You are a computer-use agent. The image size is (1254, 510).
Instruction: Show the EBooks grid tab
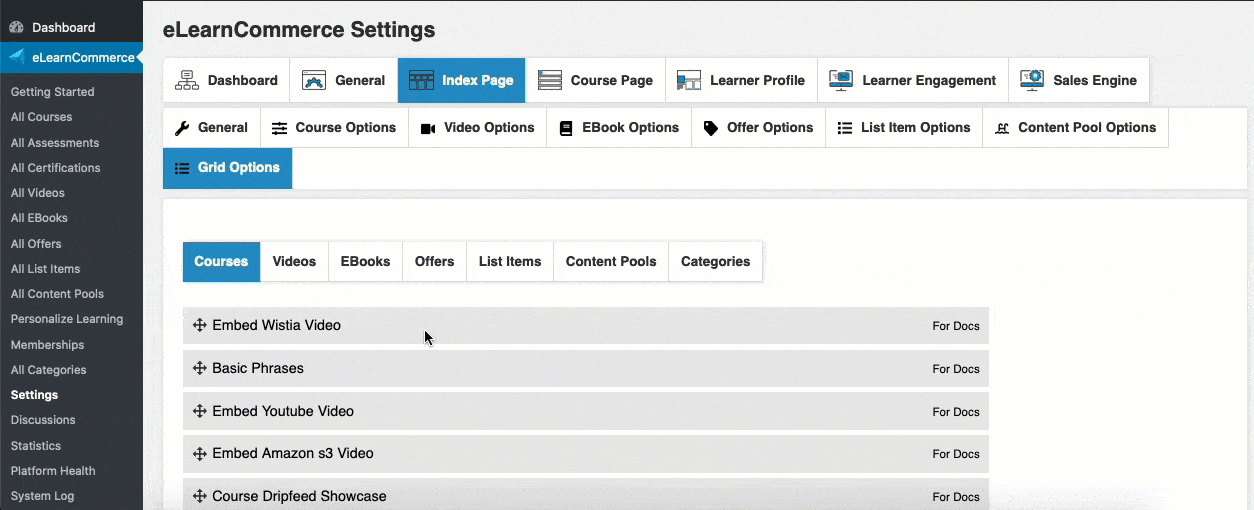pos(365,261)
